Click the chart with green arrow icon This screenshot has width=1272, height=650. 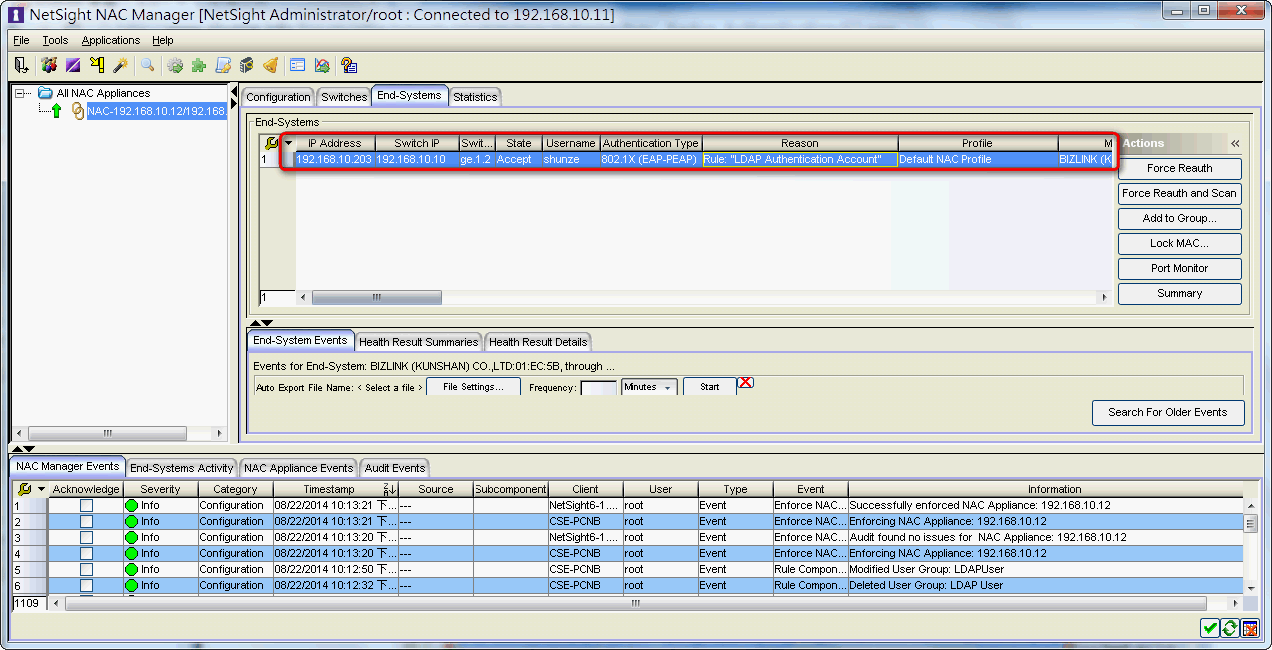click(322, 65)
